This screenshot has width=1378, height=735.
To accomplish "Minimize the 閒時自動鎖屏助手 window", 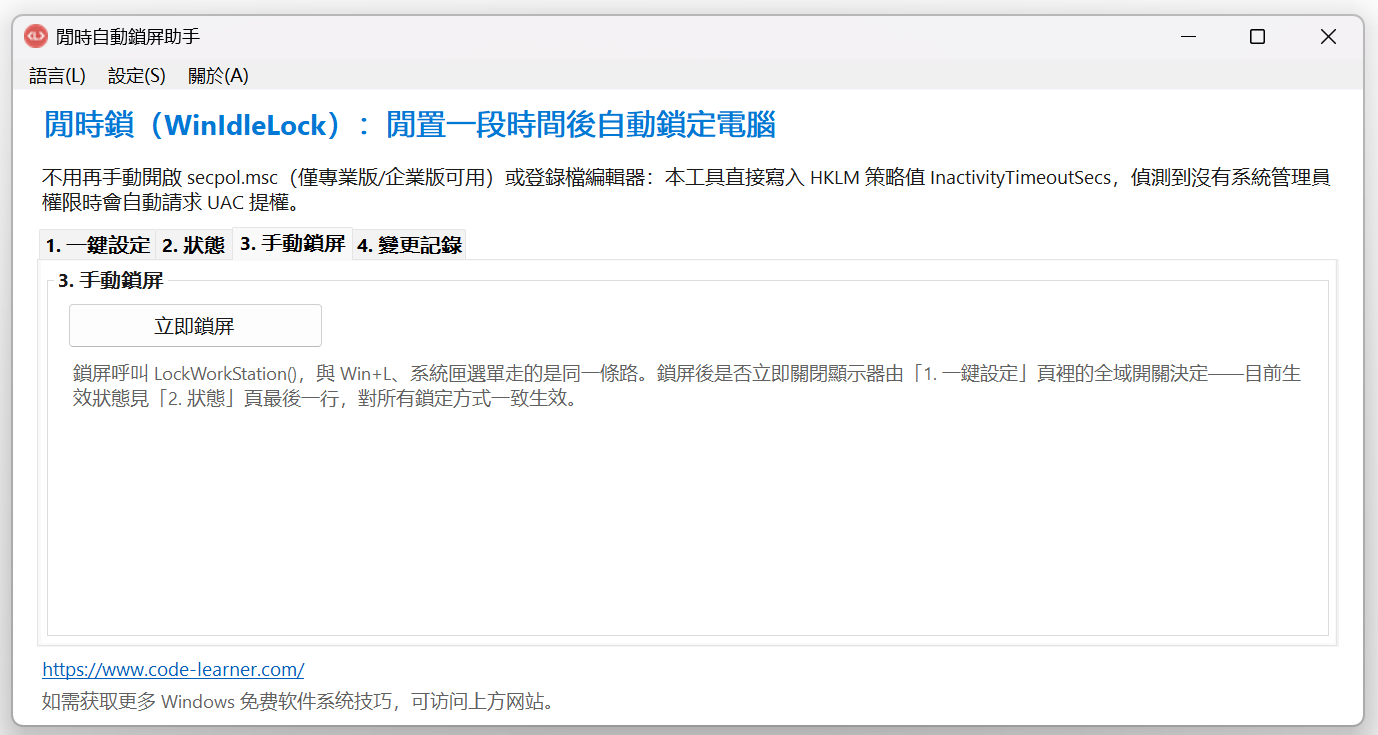I will coord(1188,37).
